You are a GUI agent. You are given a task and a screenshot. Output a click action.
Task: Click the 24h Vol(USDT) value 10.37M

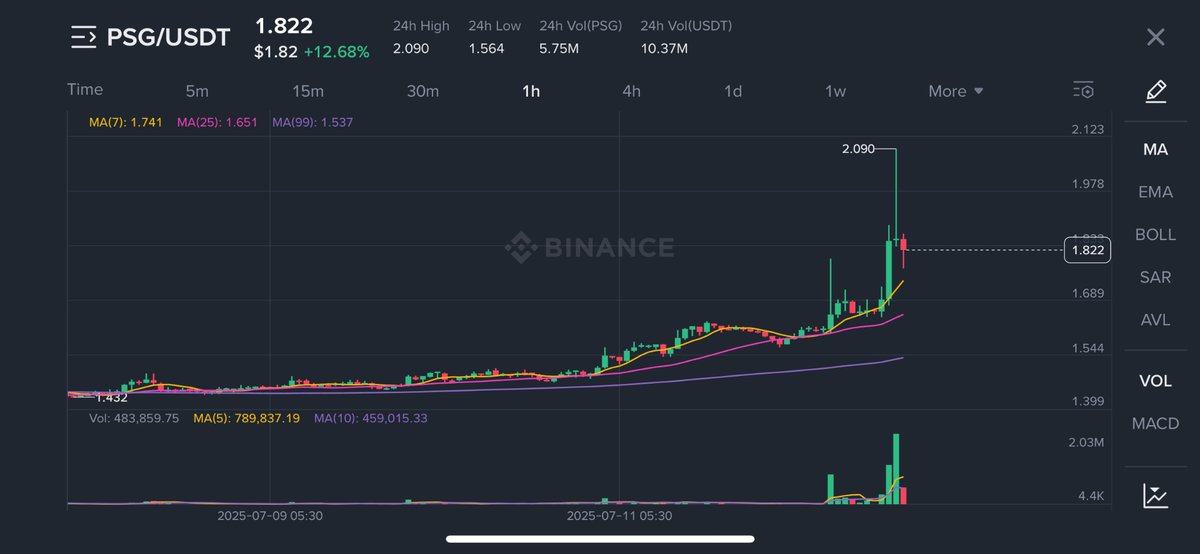[664, 48]
